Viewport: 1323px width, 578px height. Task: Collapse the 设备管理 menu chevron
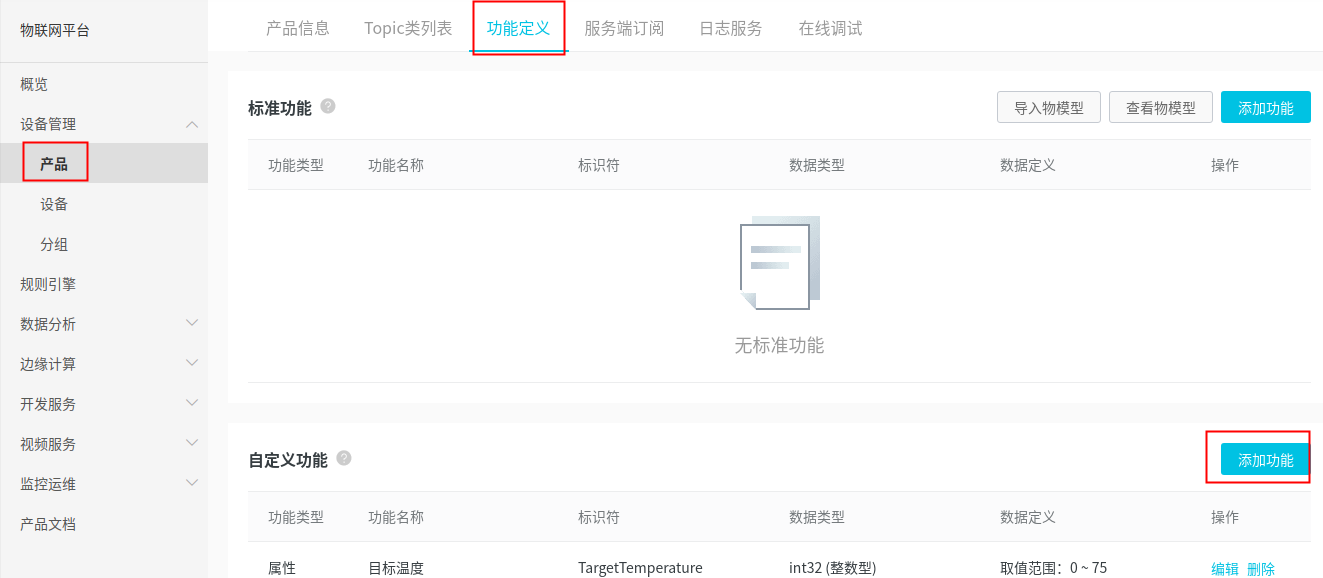coord(192,124)
